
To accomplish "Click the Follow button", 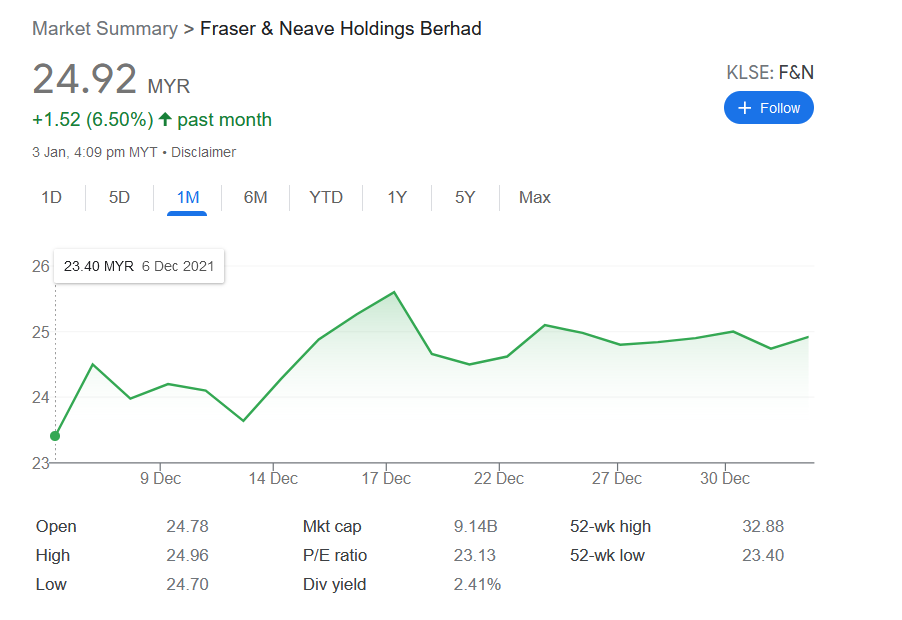I will pos(769,108).
